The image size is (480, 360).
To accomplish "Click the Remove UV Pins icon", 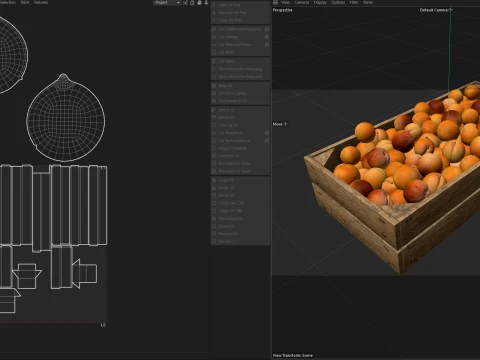I will pos(214,13).
